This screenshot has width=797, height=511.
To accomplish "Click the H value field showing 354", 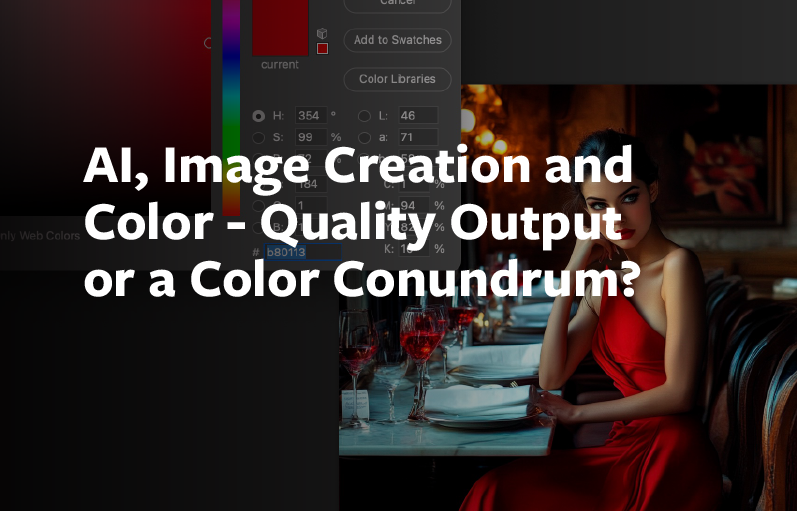I will tap(309, 116).
